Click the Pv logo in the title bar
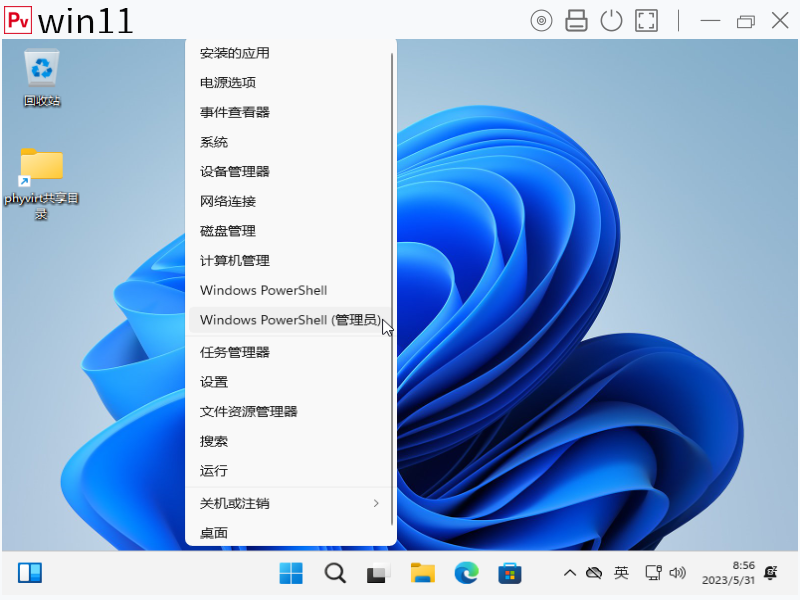Screen dimensions: 800x600 [x=18, y=20]
